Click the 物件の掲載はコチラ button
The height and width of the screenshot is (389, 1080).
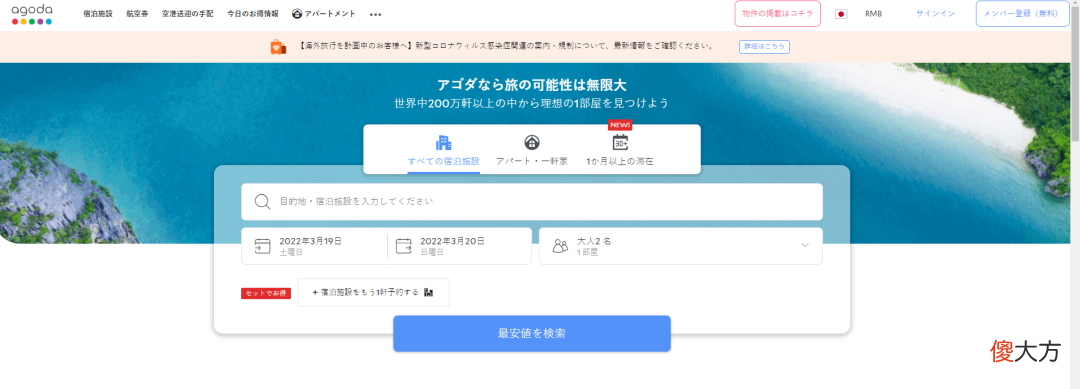point(778,14)
